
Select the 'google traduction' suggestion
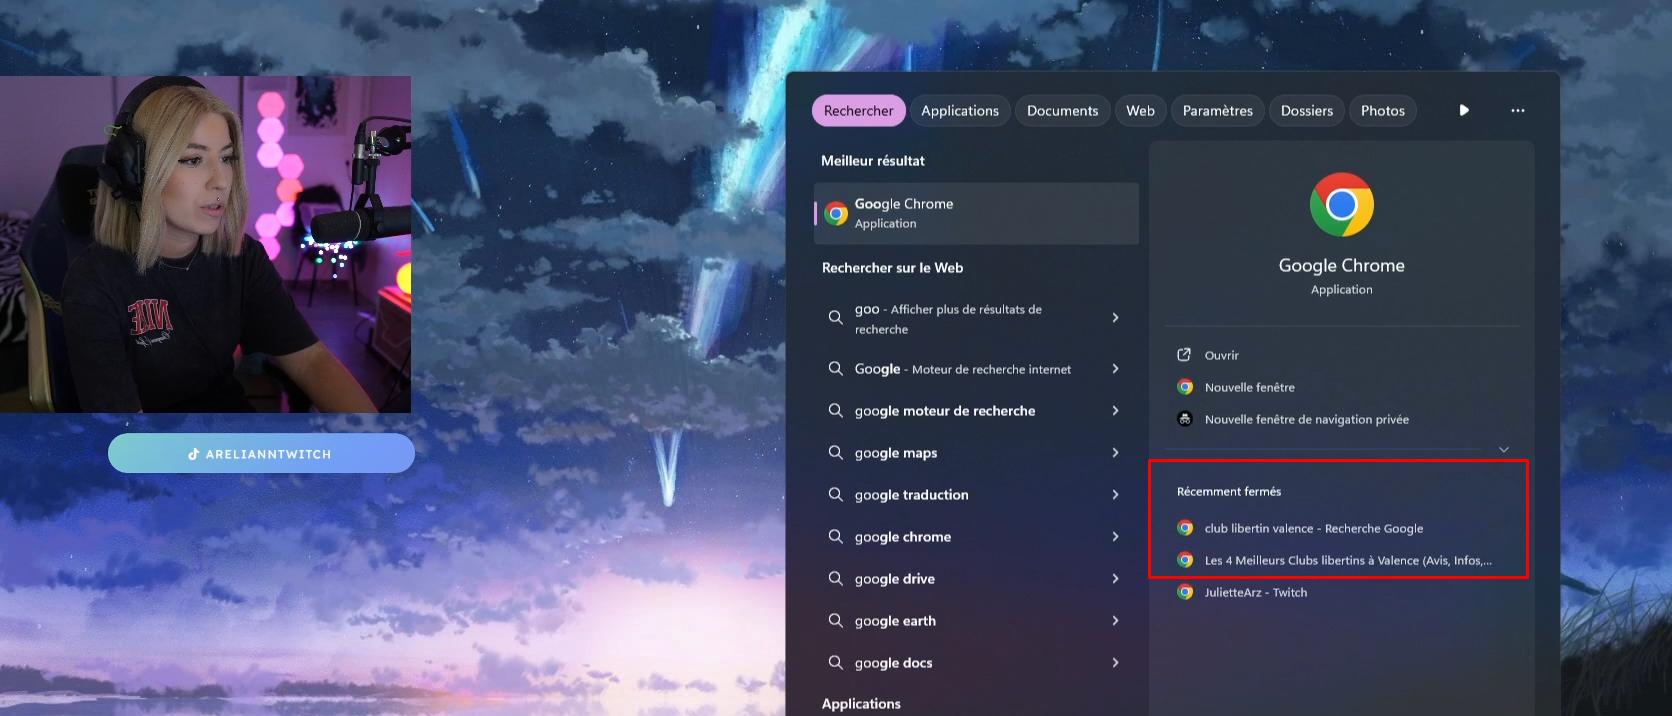(x=976, y=495)
